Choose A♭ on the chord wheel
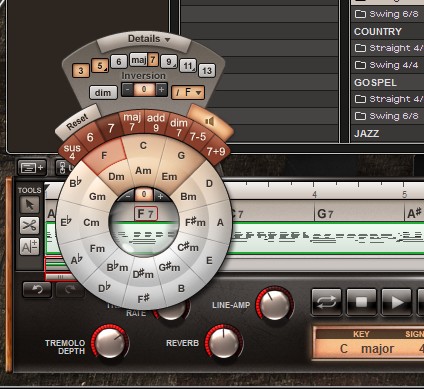This screenshot has width=424, height=389. [x=77, y=259]
